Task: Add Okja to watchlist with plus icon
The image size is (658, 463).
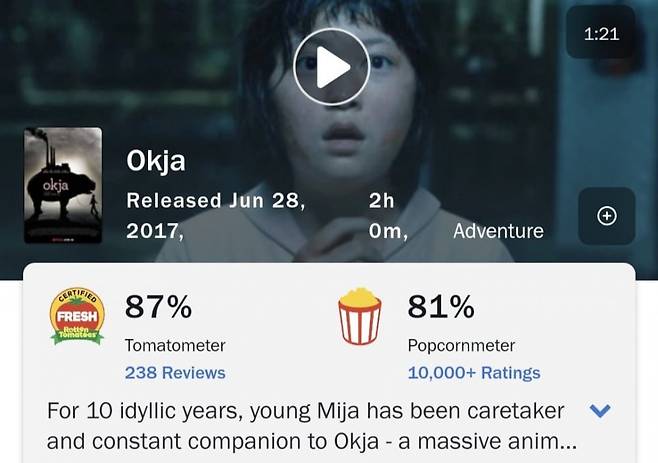Action: tap(606, 216)
